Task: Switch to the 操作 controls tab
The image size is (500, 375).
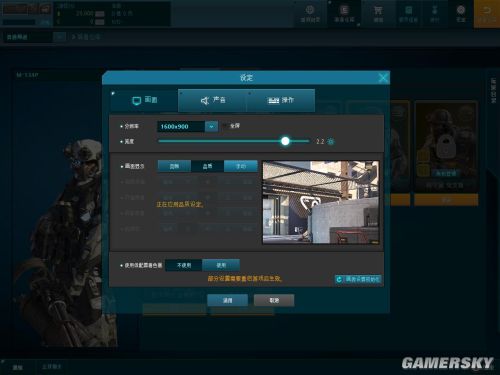Action: [x=281, y=100]
